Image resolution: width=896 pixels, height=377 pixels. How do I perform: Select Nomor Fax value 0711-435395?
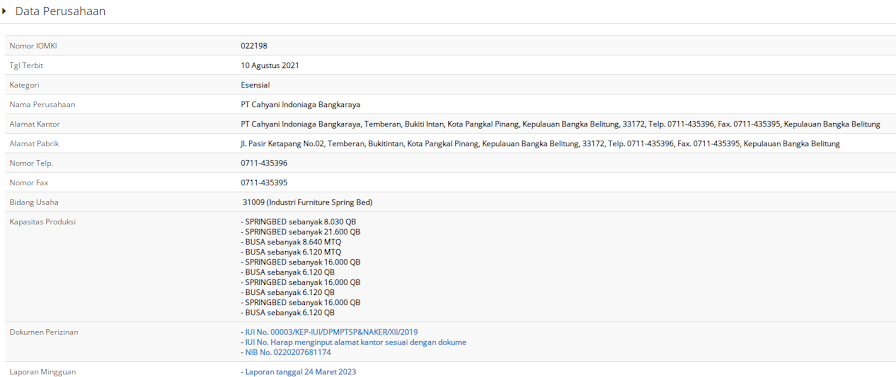click(x=264, y=183)
